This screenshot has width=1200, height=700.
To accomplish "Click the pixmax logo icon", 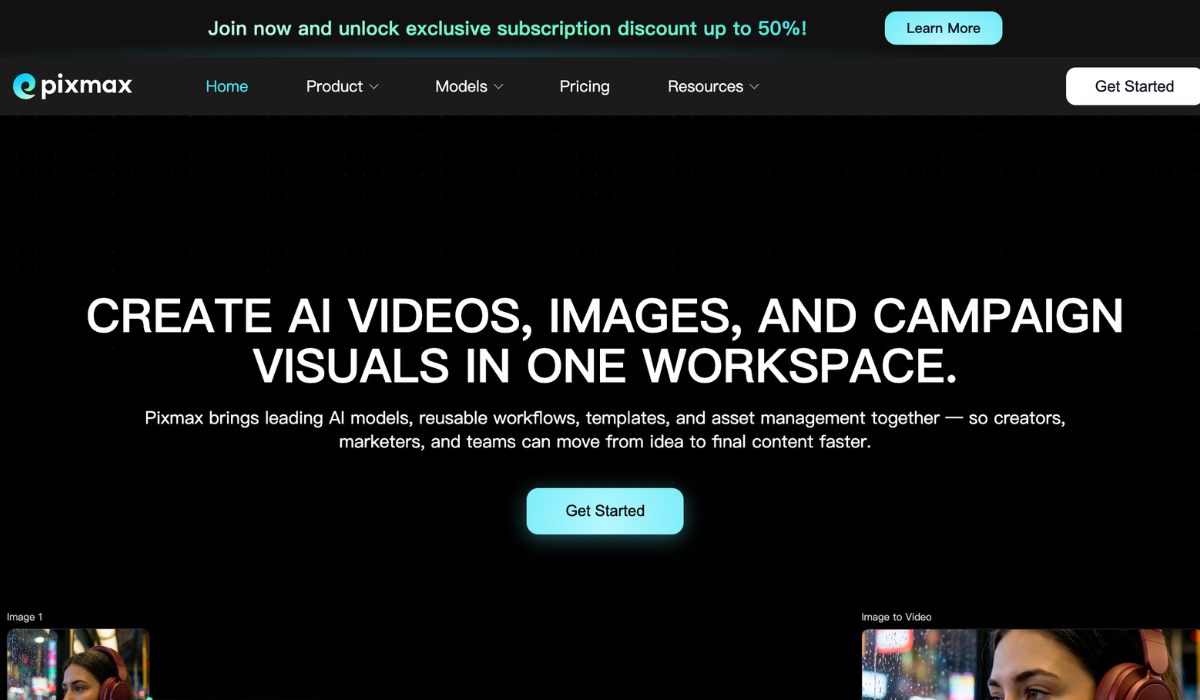I will point(24,86).
